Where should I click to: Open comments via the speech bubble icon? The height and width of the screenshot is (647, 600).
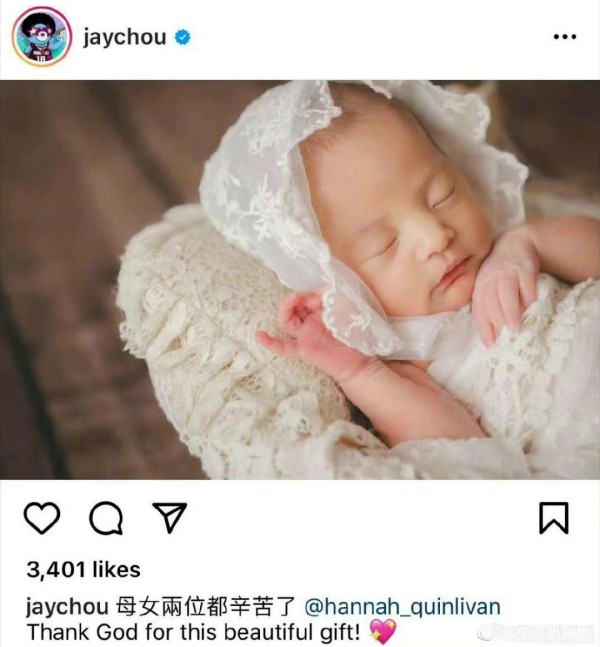tap(106, 518)
